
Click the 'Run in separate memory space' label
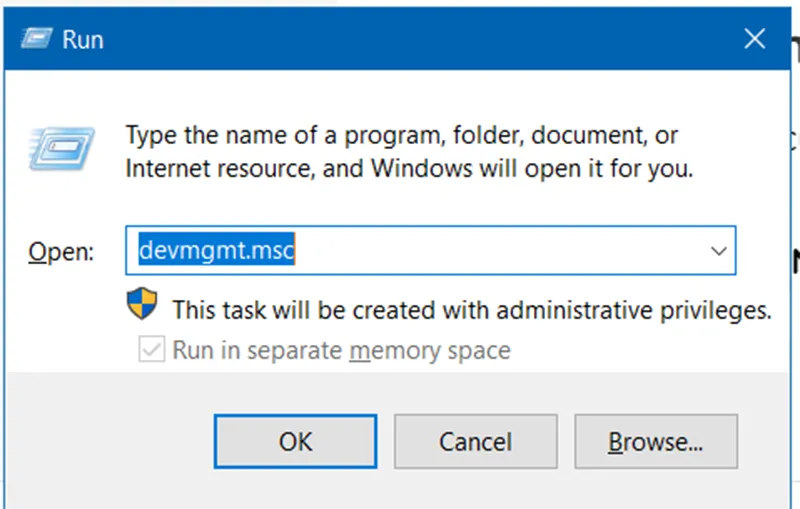tap(341, 350)
